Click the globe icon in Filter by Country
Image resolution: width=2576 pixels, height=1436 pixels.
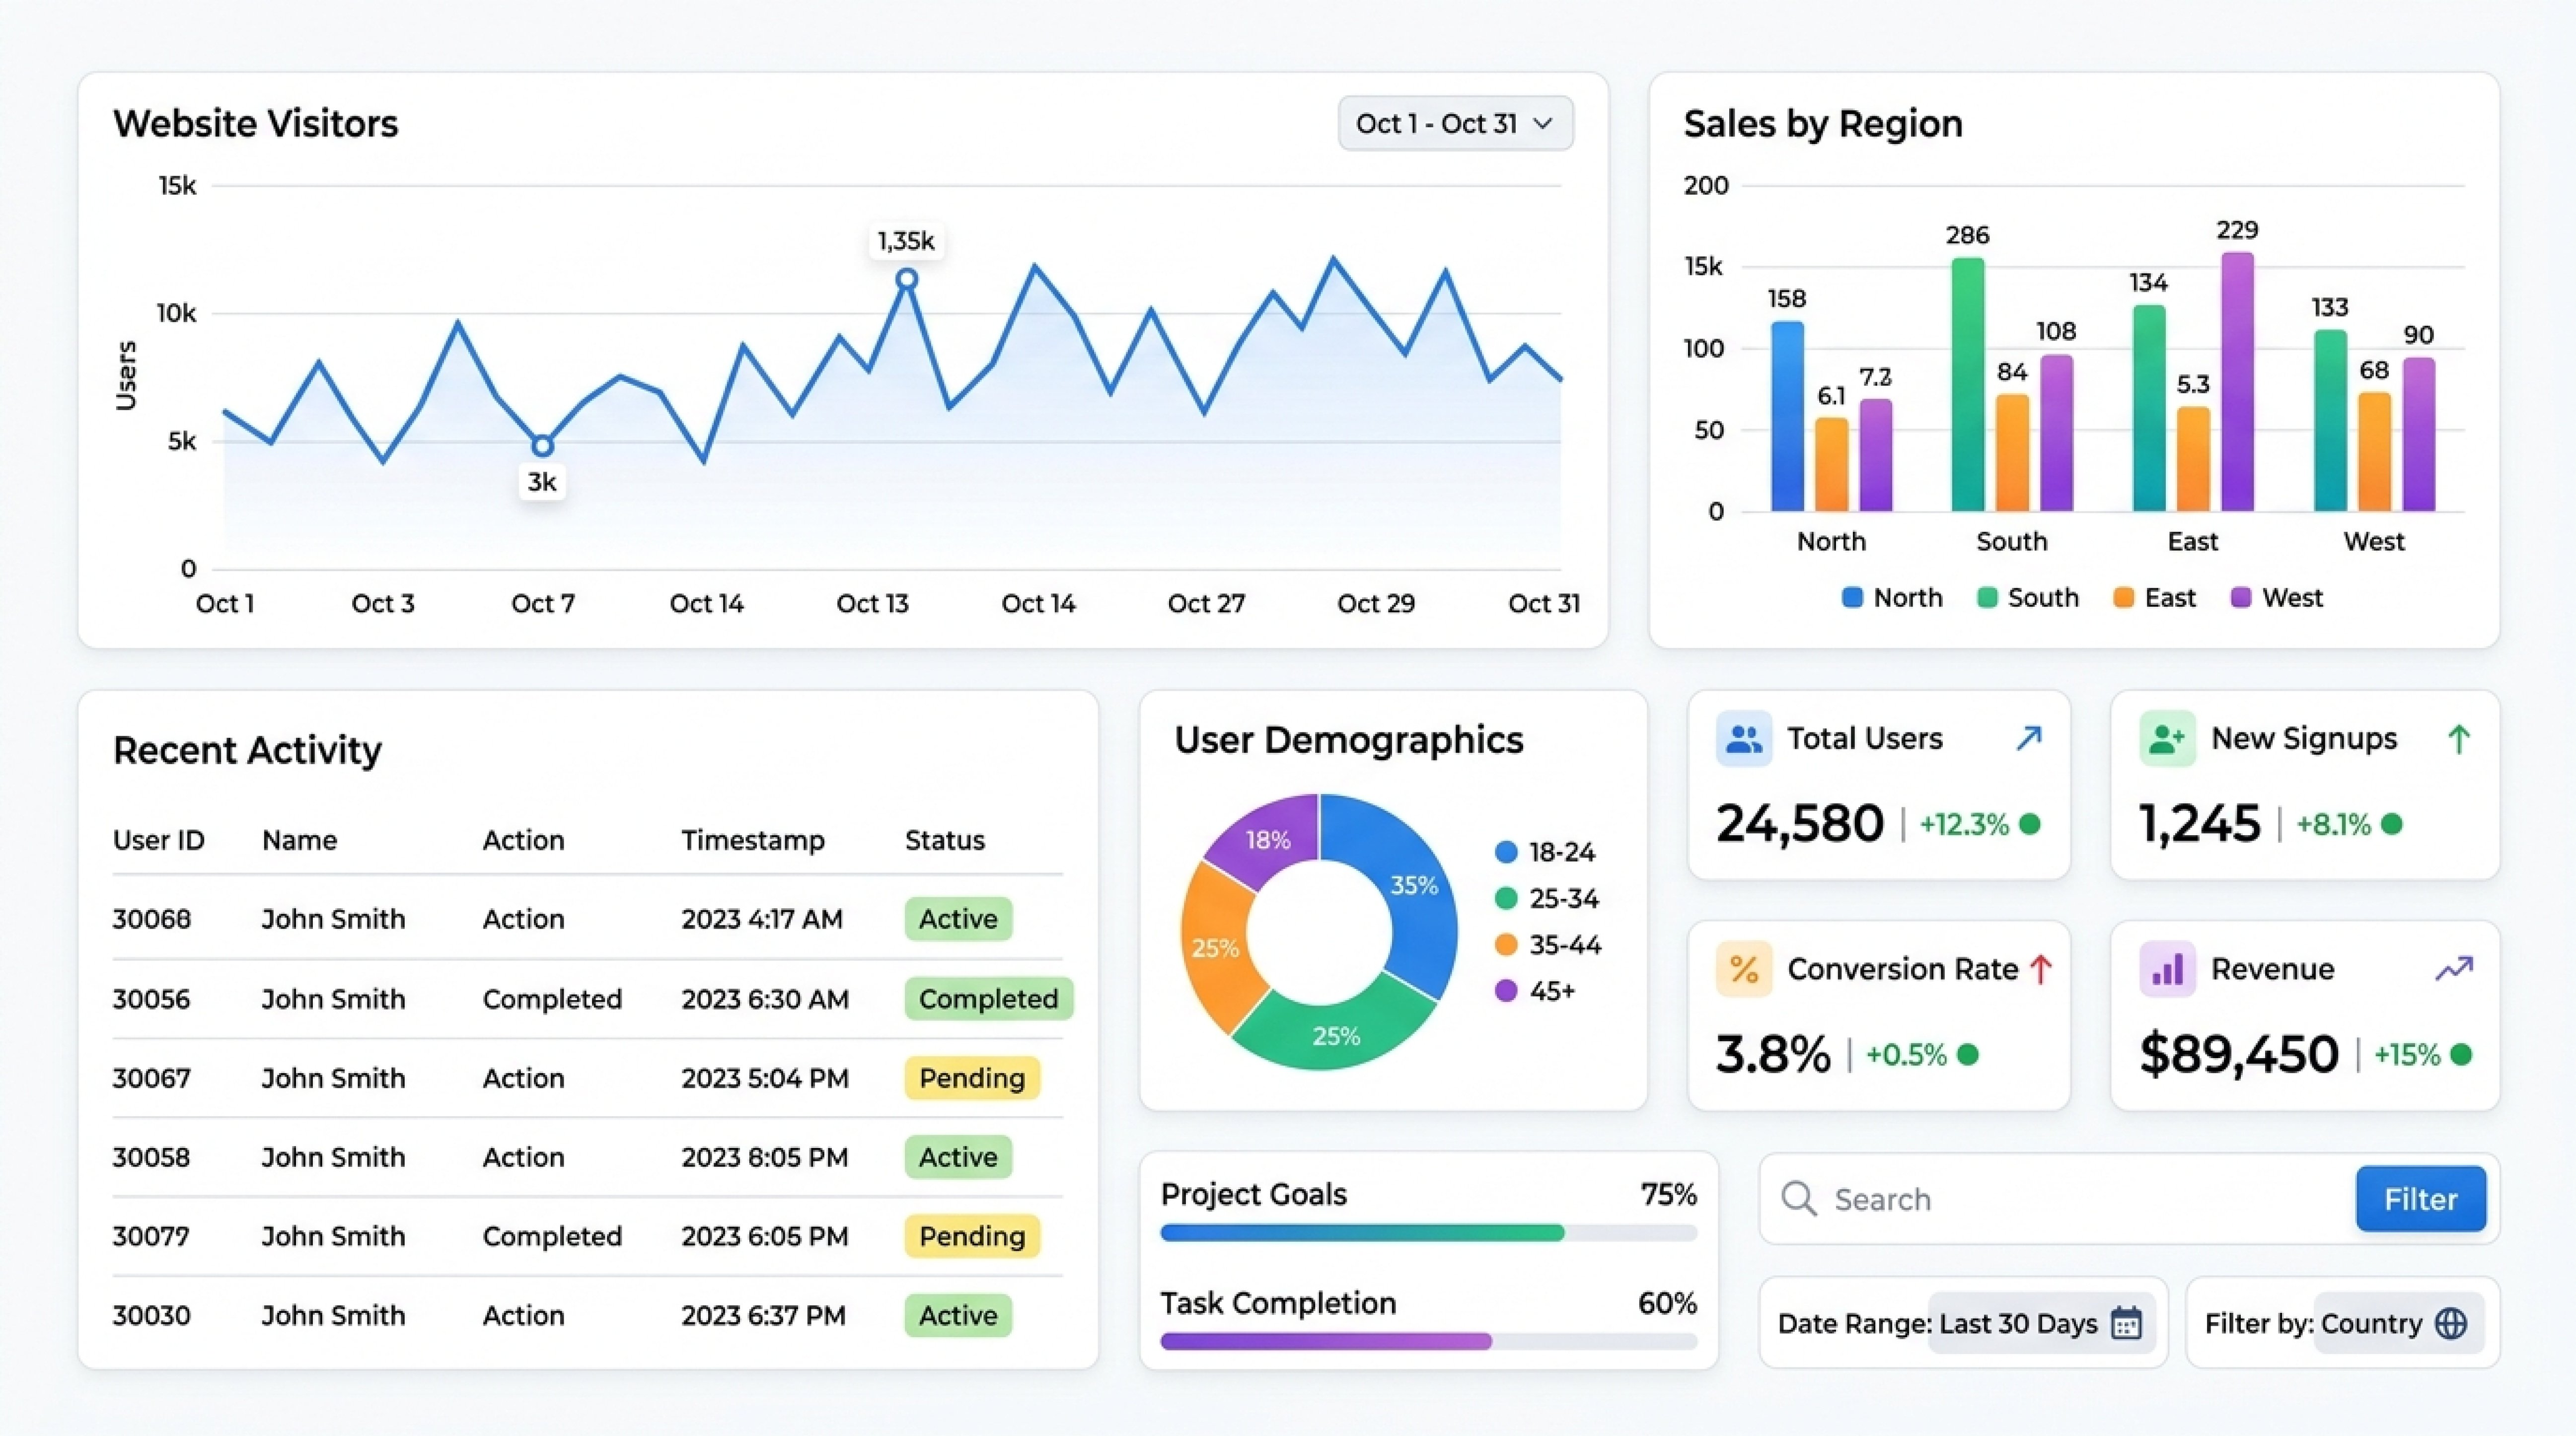[x=2451, y=1323]
